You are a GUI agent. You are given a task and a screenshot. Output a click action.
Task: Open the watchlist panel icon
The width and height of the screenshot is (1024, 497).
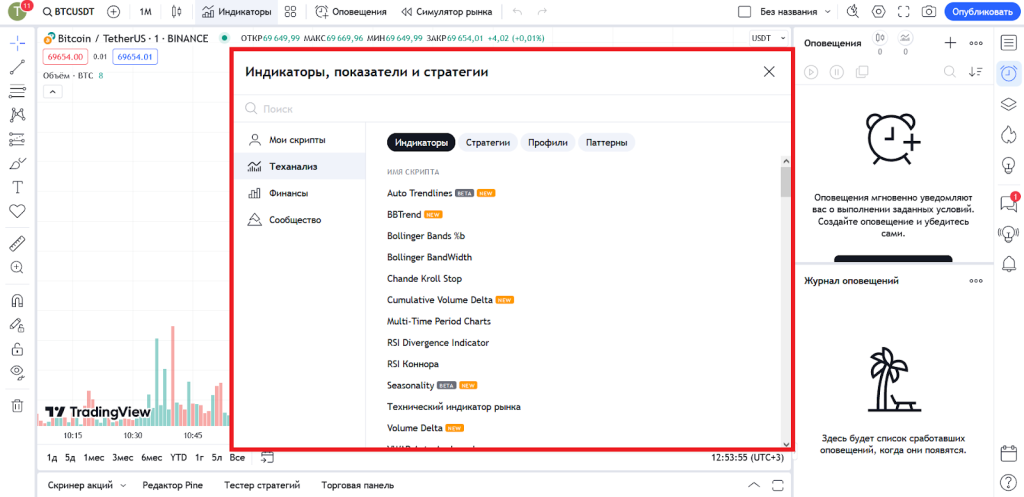tap(1008, 42)
